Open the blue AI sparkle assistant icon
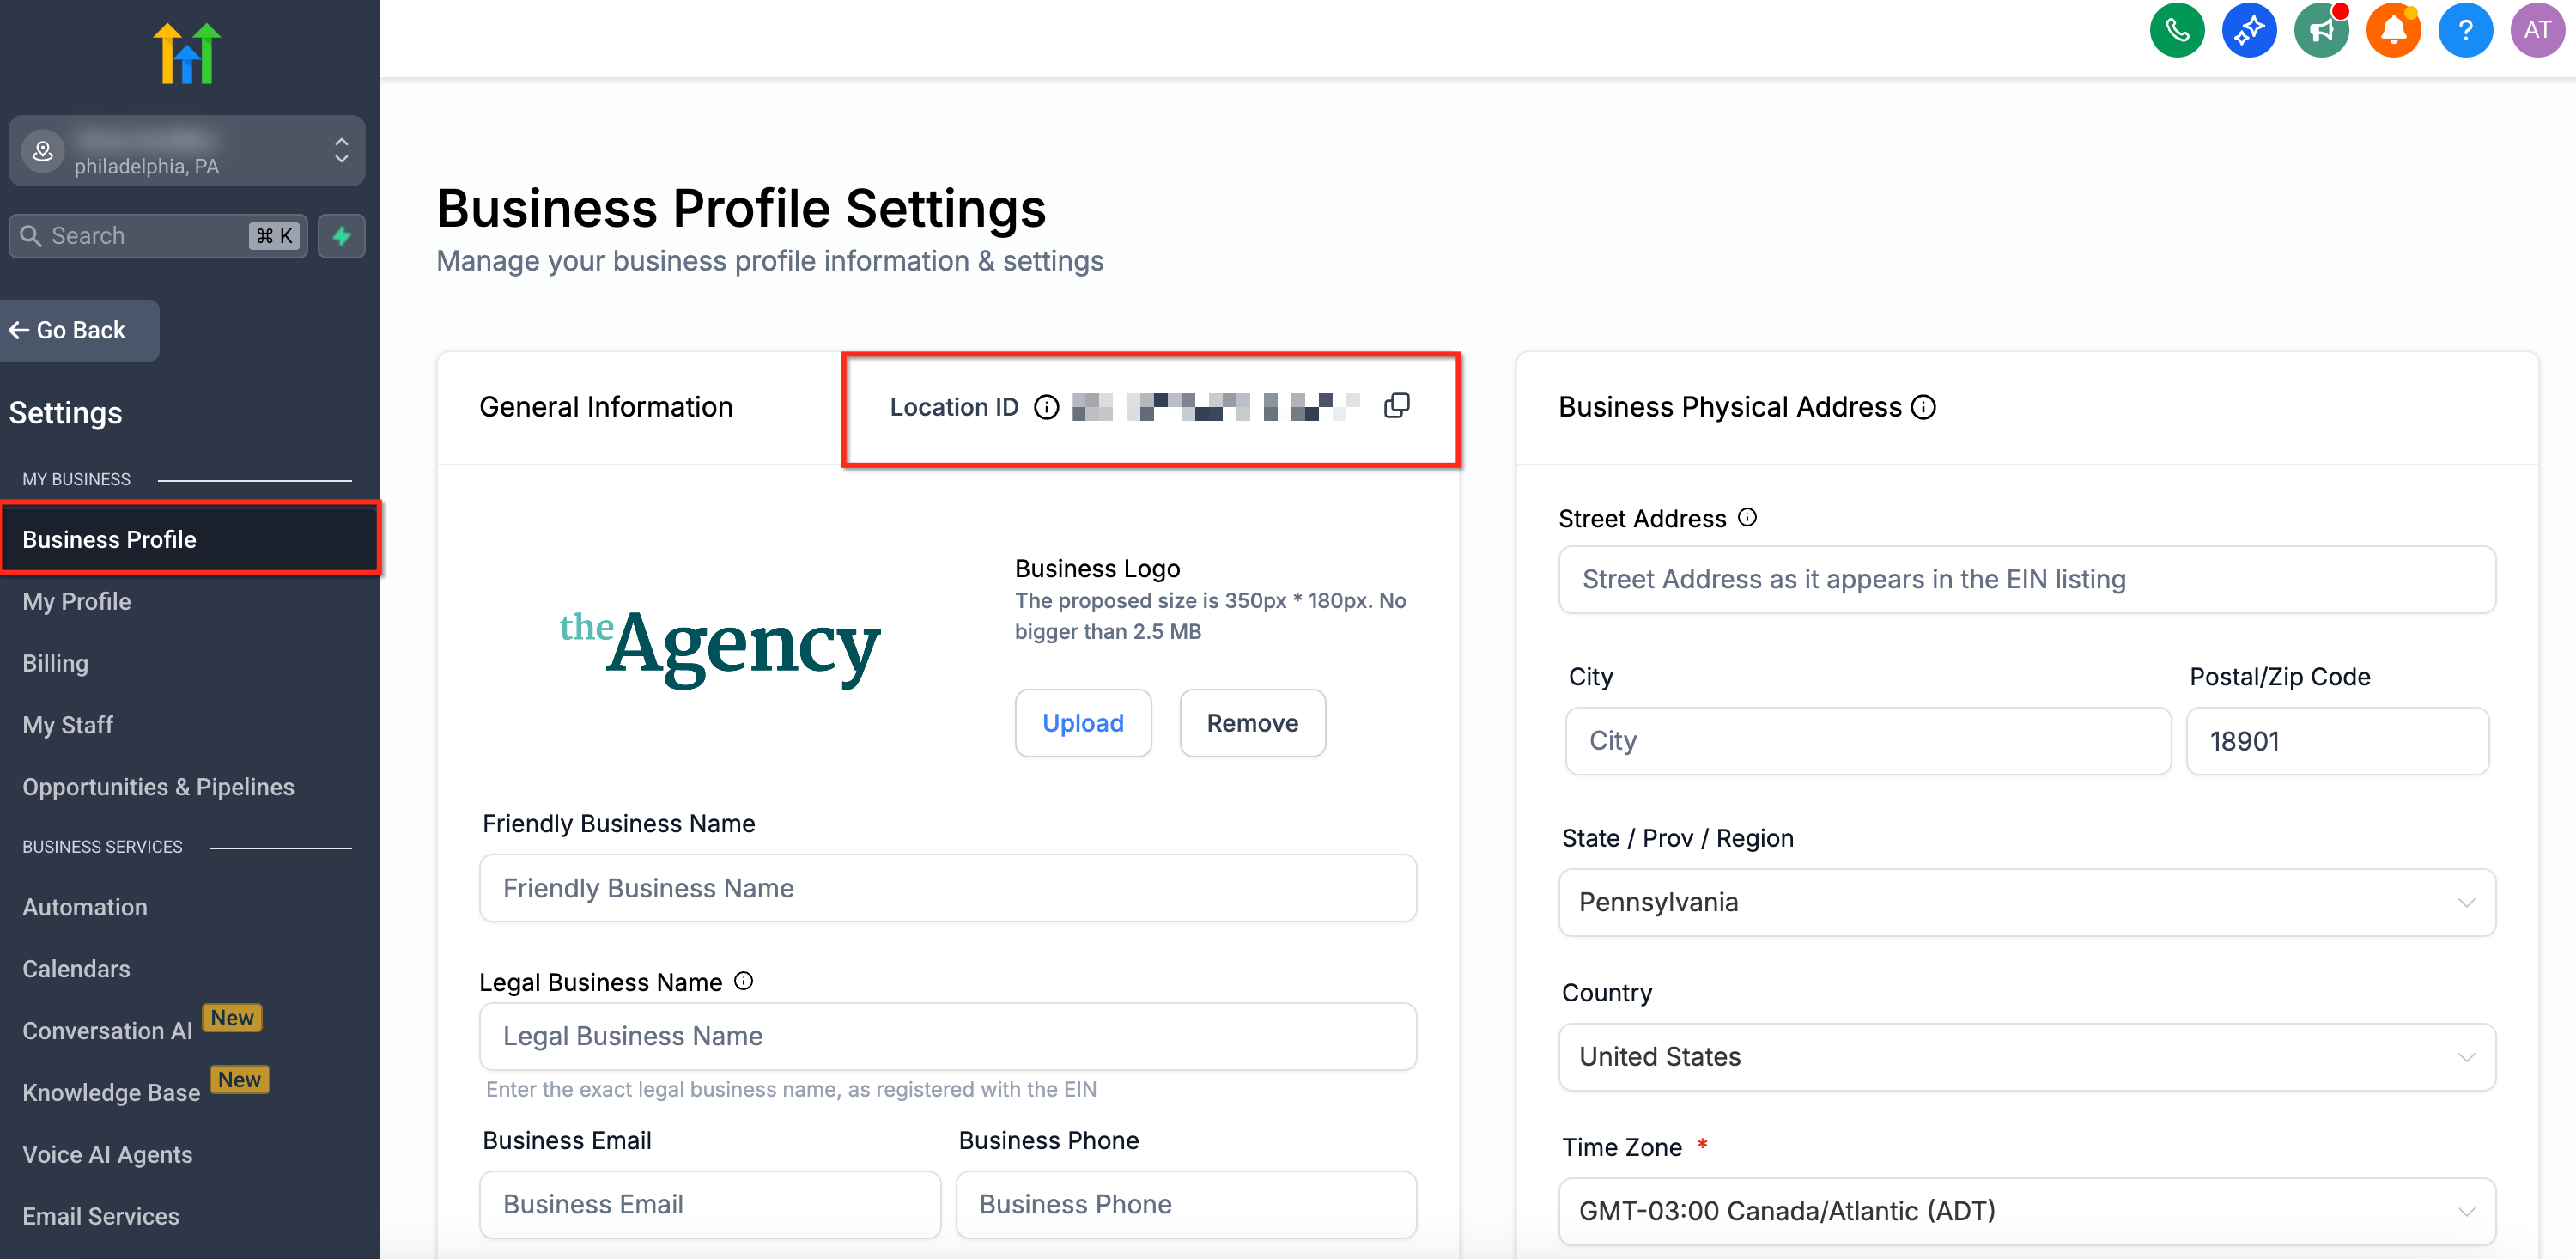This screenshot has width=2576, height=1259. pyautogui.click(x=2248, y=30)
